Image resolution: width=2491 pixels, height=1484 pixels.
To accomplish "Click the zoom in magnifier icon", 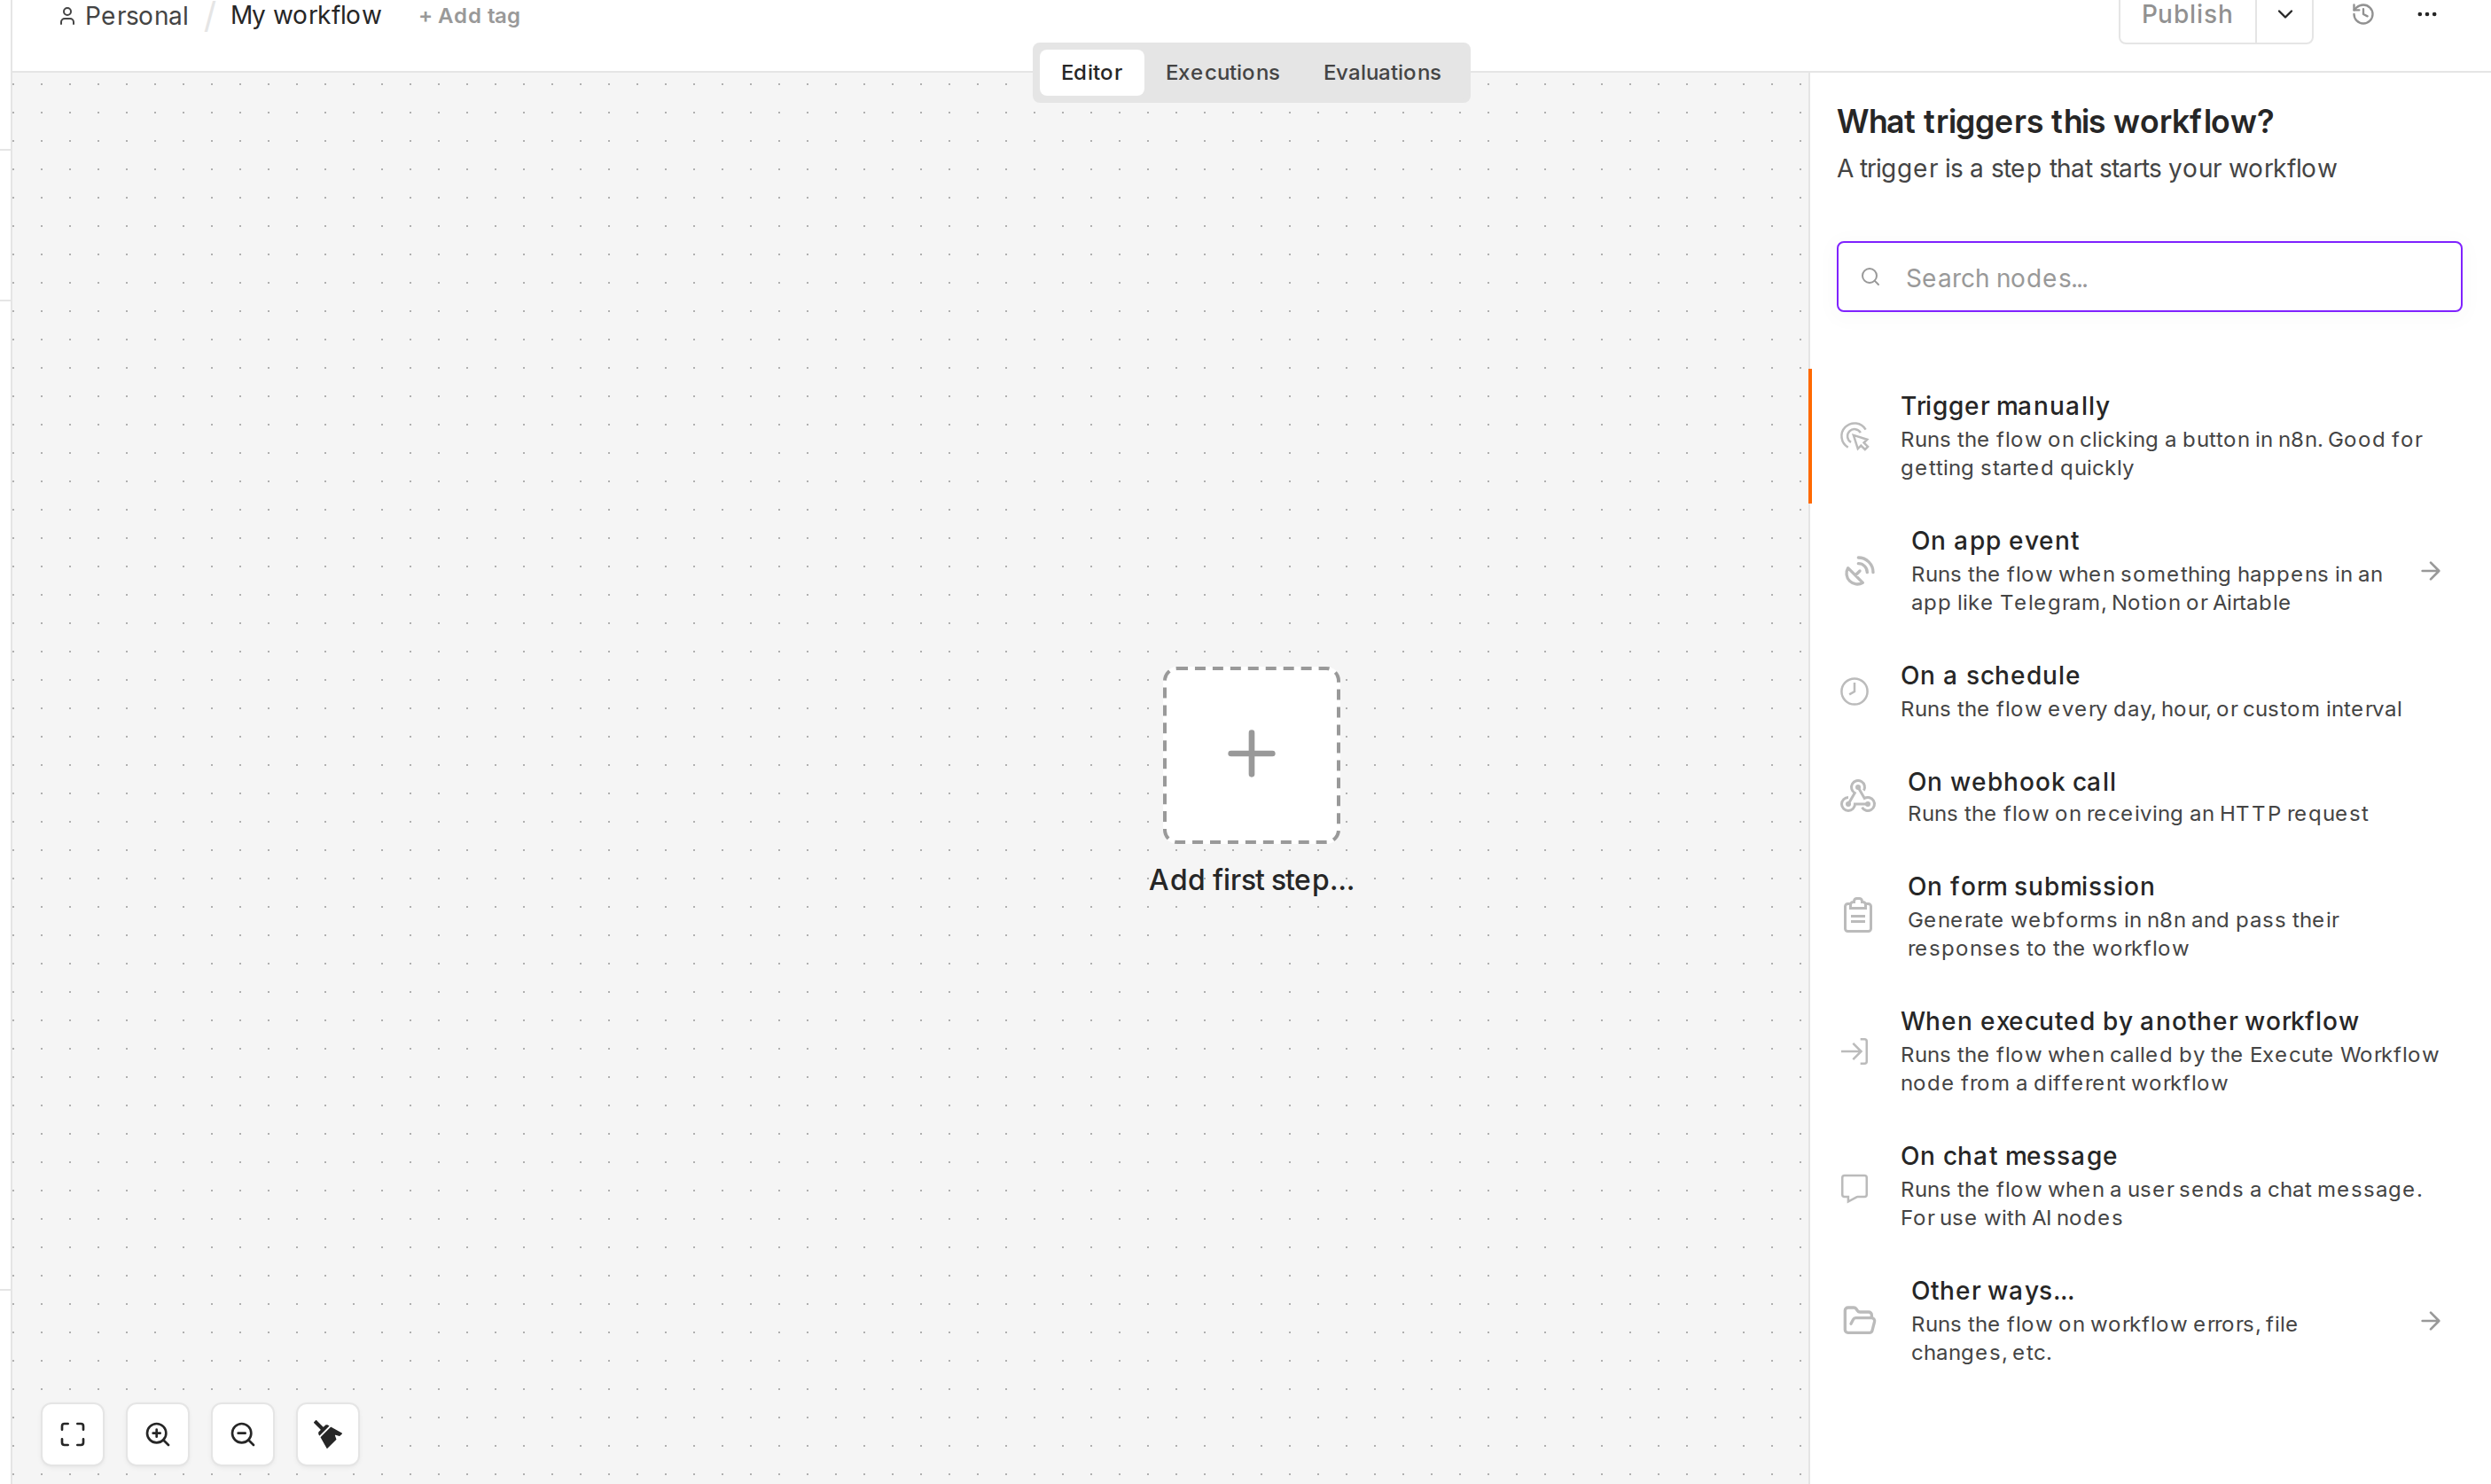I will [158, 1434].
